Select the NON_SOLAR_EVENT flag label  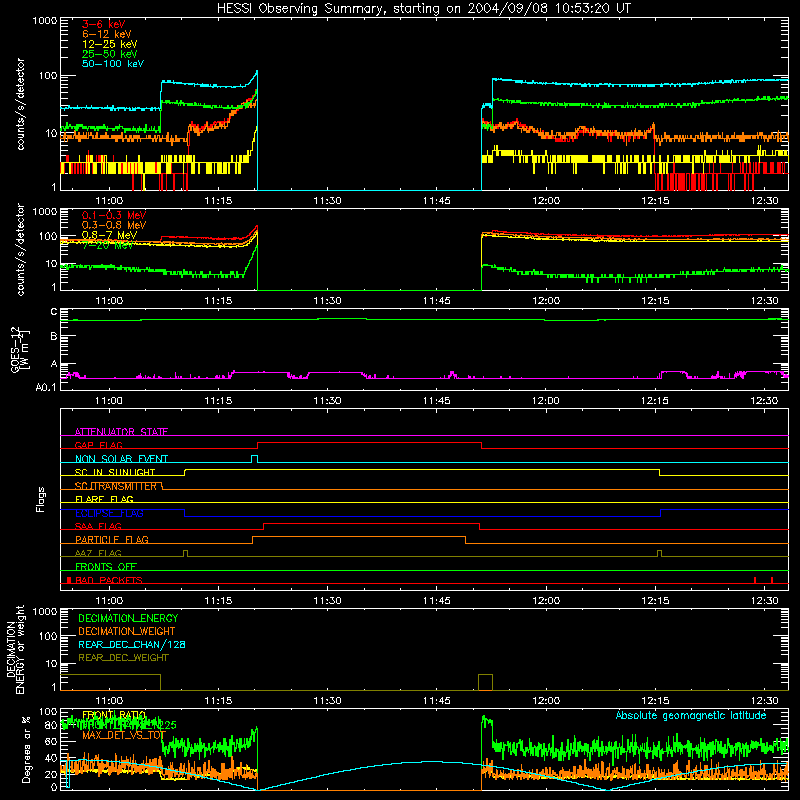121,459
